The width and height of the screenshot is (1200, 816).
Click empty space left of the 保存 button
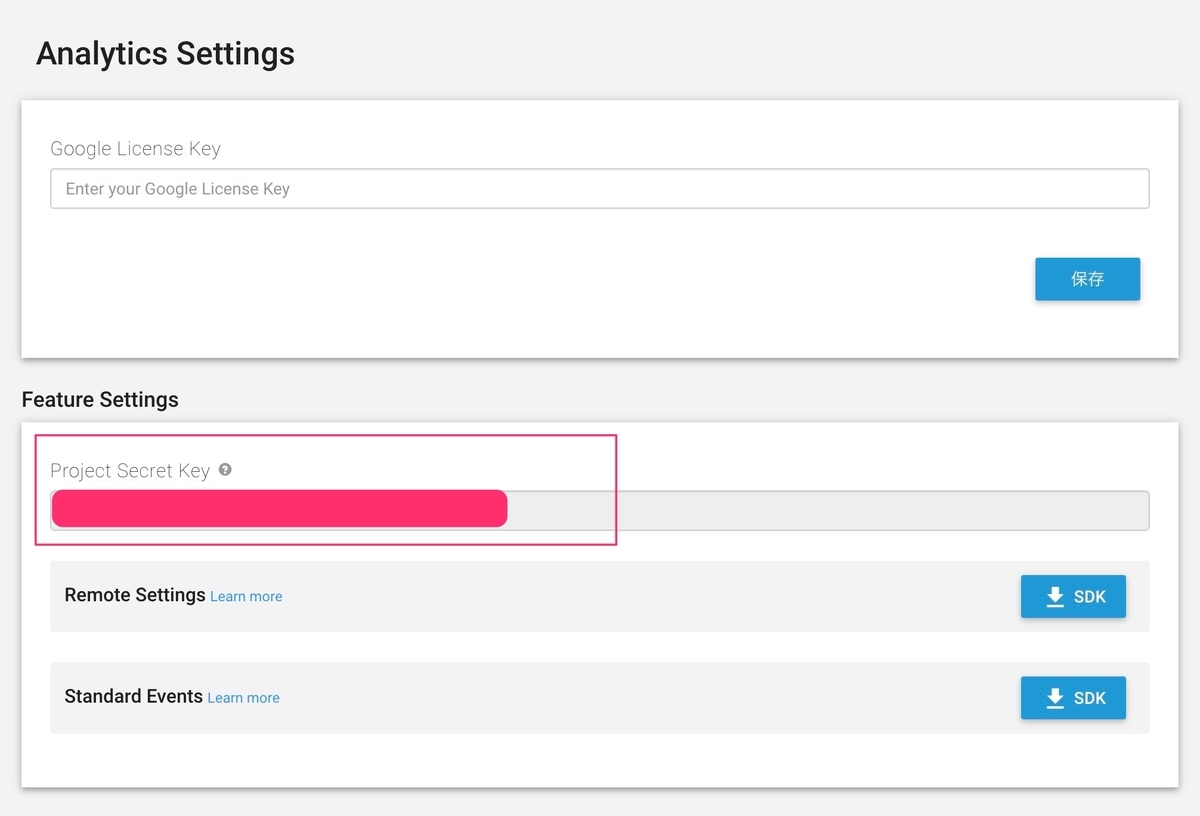600,280
